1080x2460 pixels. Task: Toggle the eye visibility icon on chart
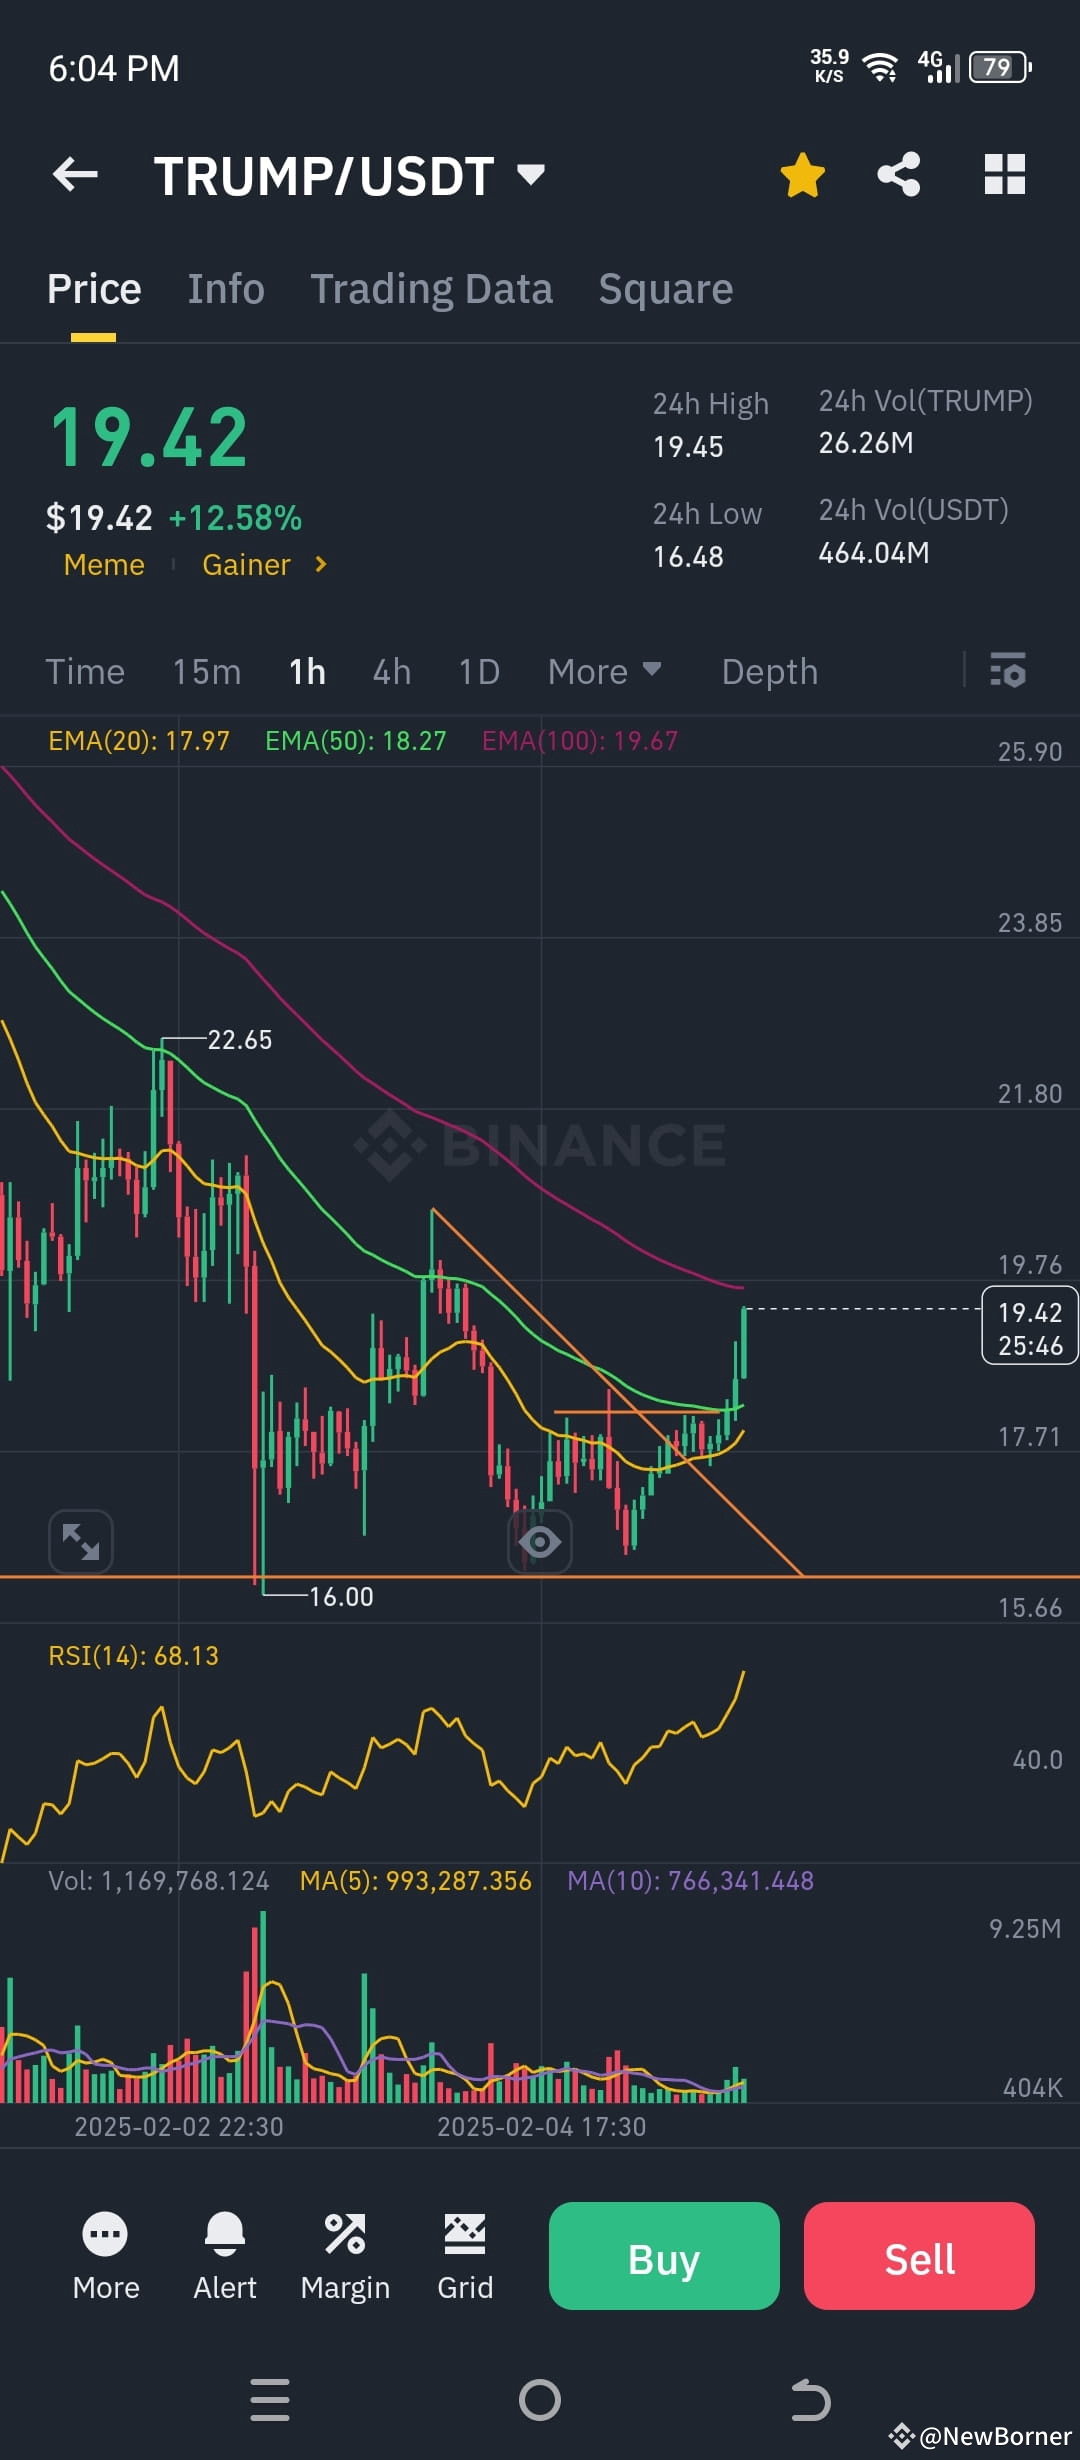(x=540, y=1542)
